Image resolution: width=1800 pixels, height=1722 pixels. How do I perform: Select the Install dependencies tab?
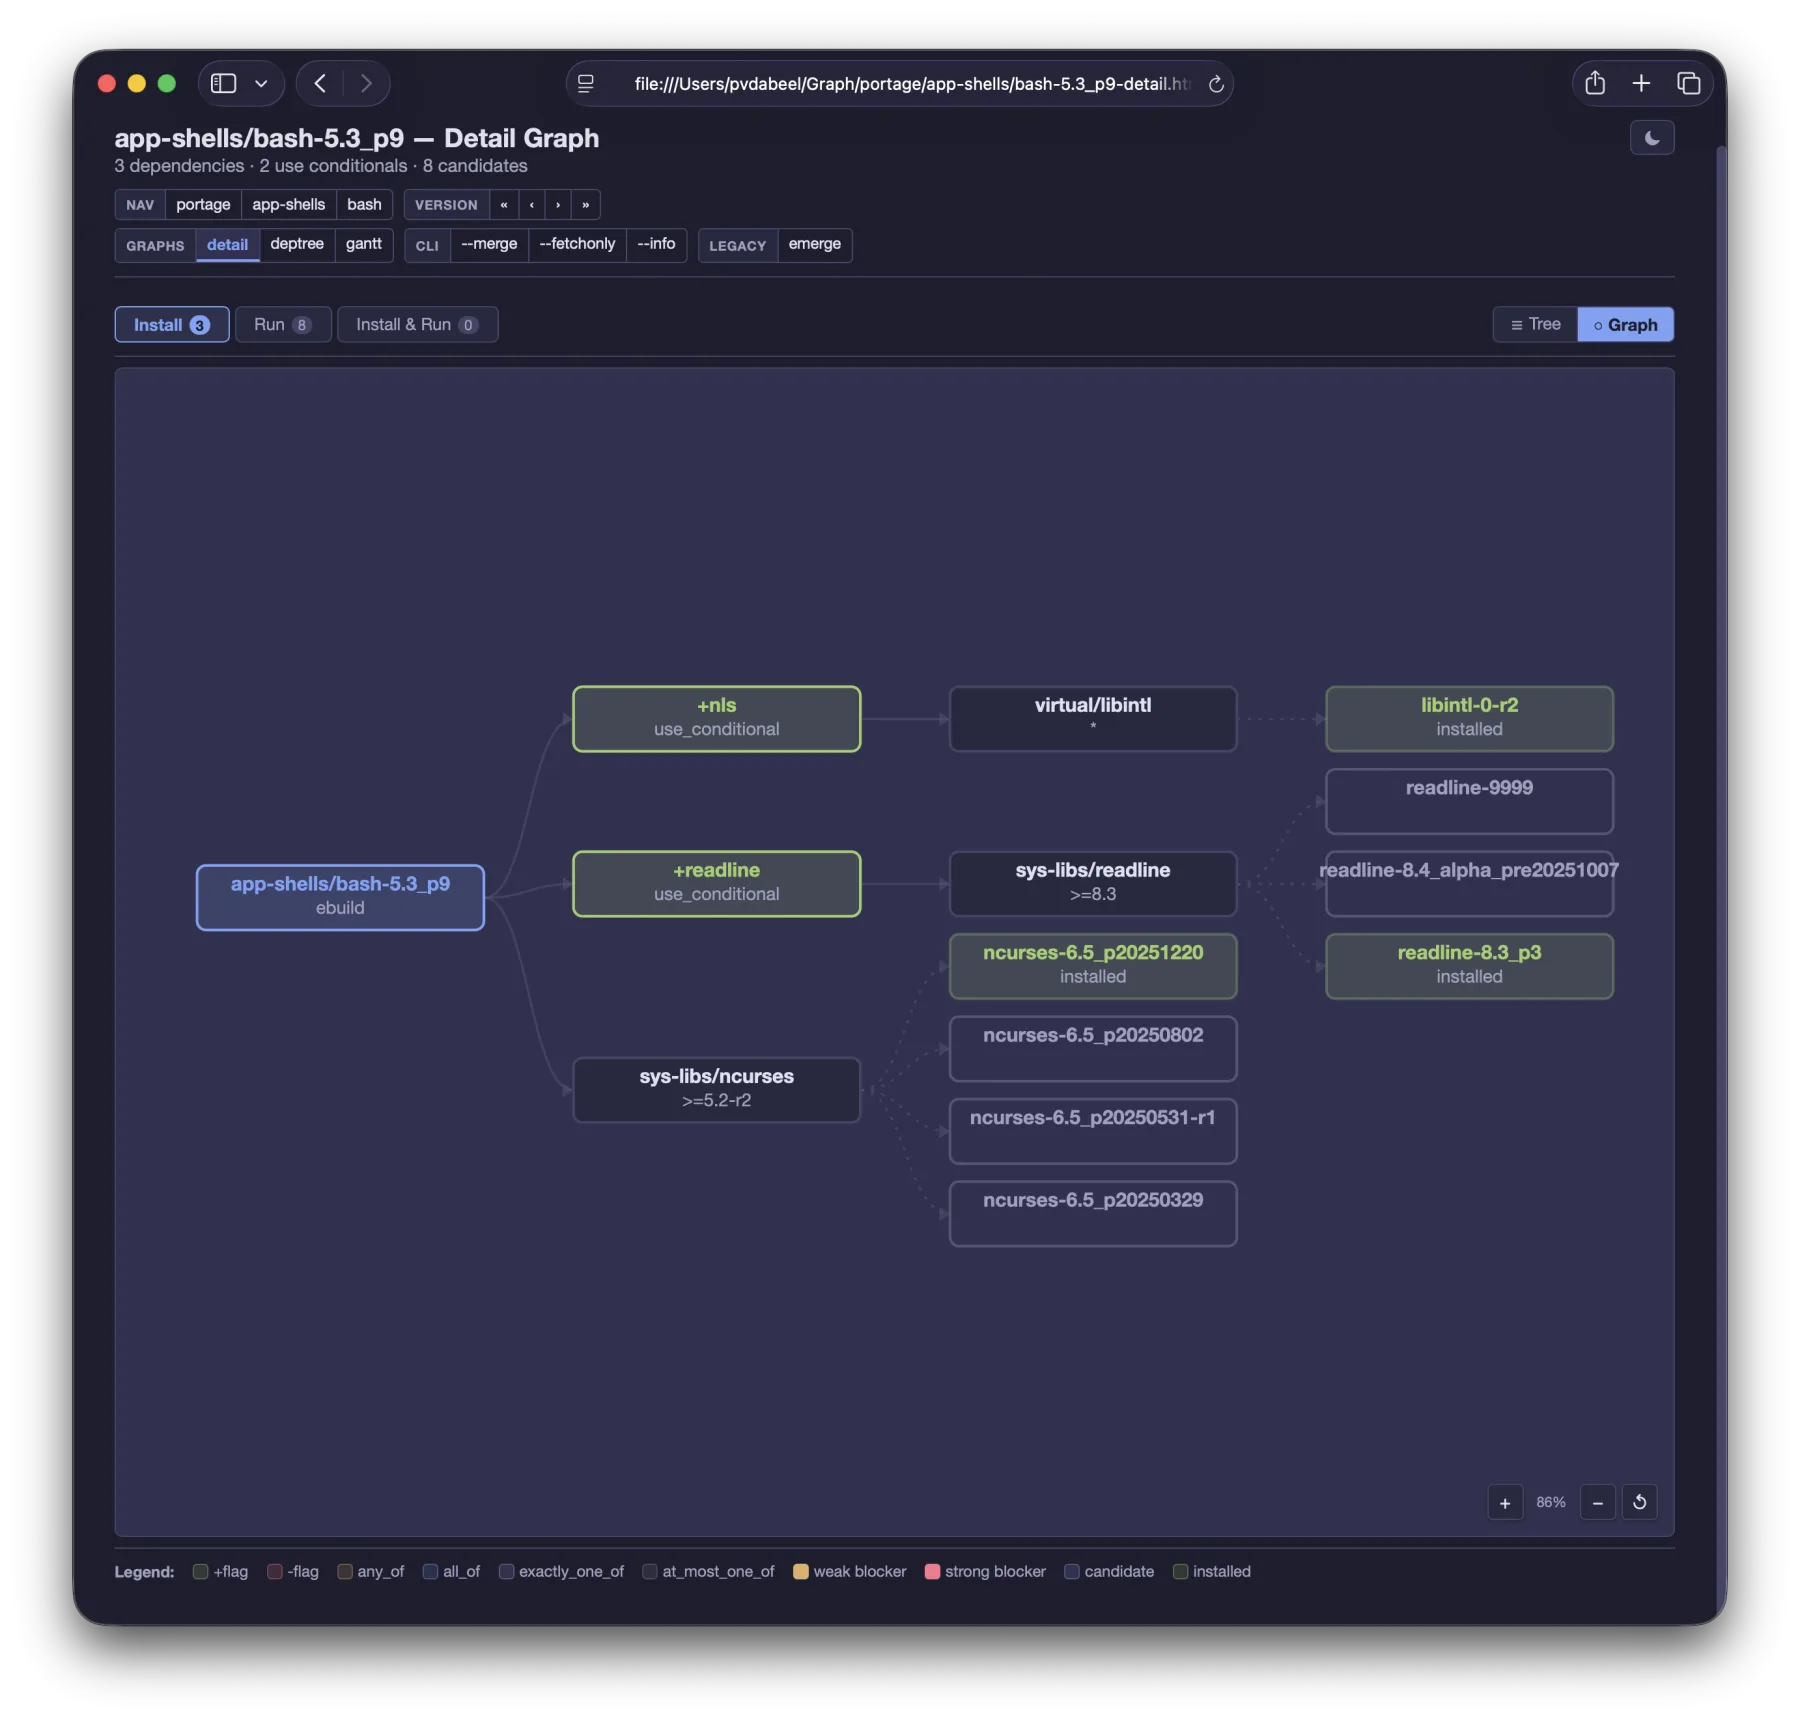[172, 324]
